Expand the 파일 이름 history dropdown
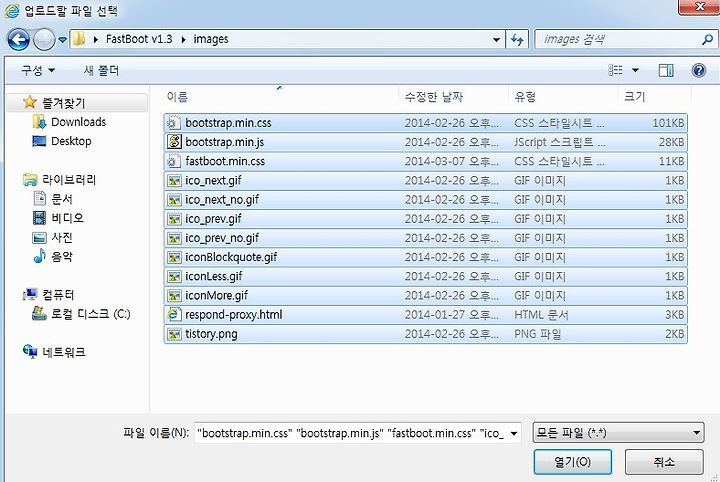 click(514, 433)
